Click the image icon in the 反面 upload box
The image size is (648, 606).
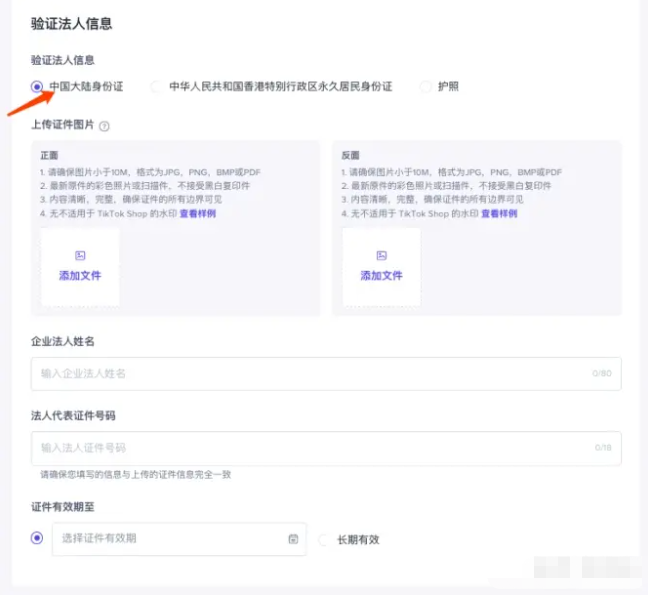[381, 256]
